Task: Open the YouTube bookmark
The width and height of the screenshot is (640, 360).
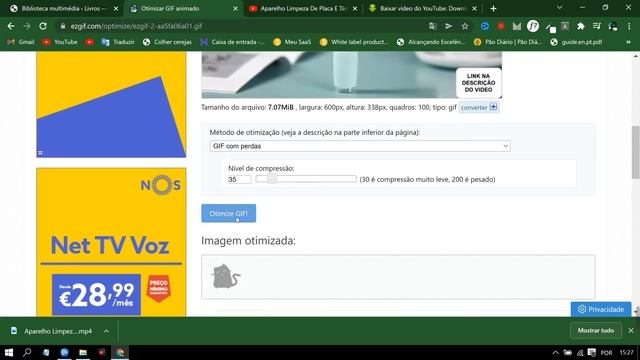Action: [60, 42]
